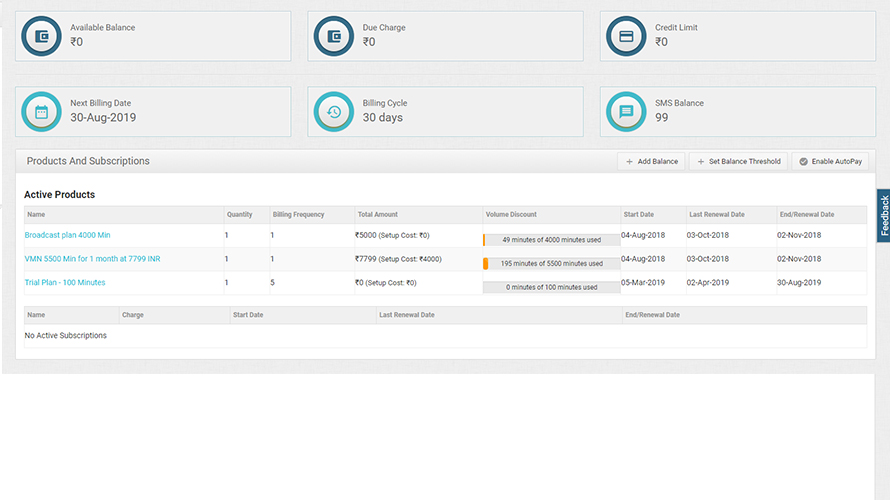Click the Due Charge wallet icon
890x500 pixels.
[x=334, y=36]
